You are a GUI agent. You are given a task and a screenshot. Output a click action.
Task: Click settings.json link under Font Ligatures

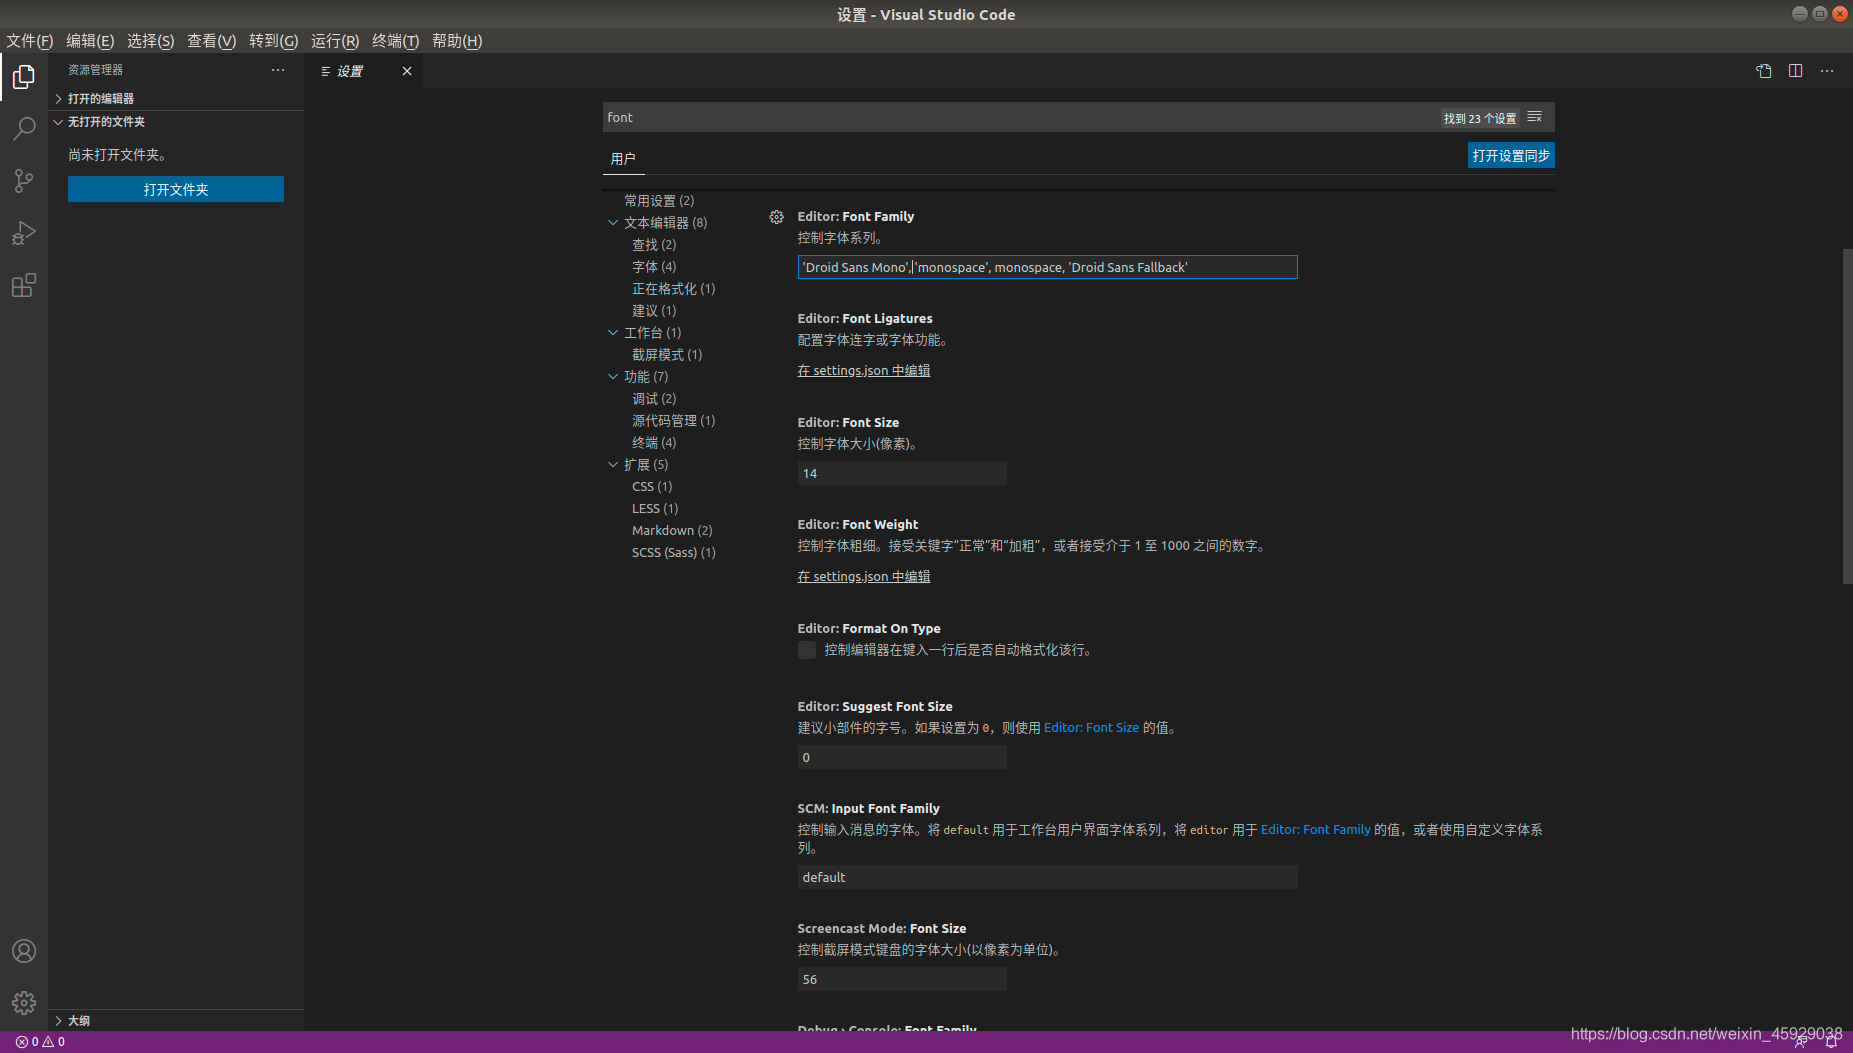point(864,371)
